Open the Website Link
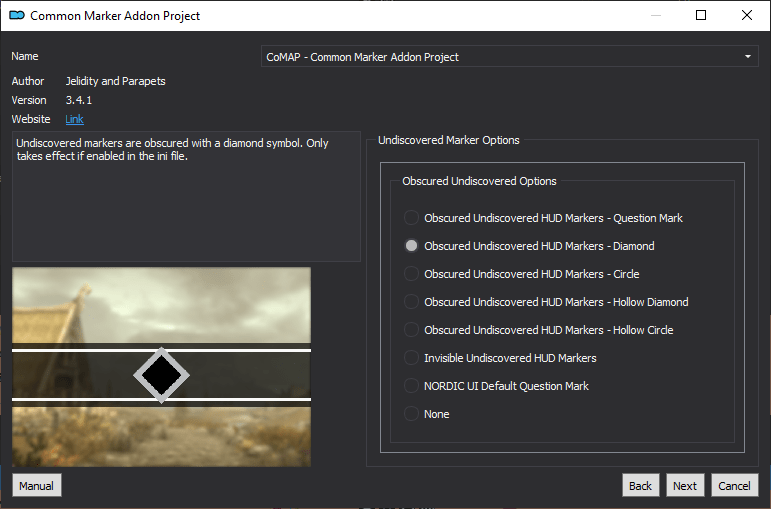The image size is (771, 509). [x=74, y=119]
